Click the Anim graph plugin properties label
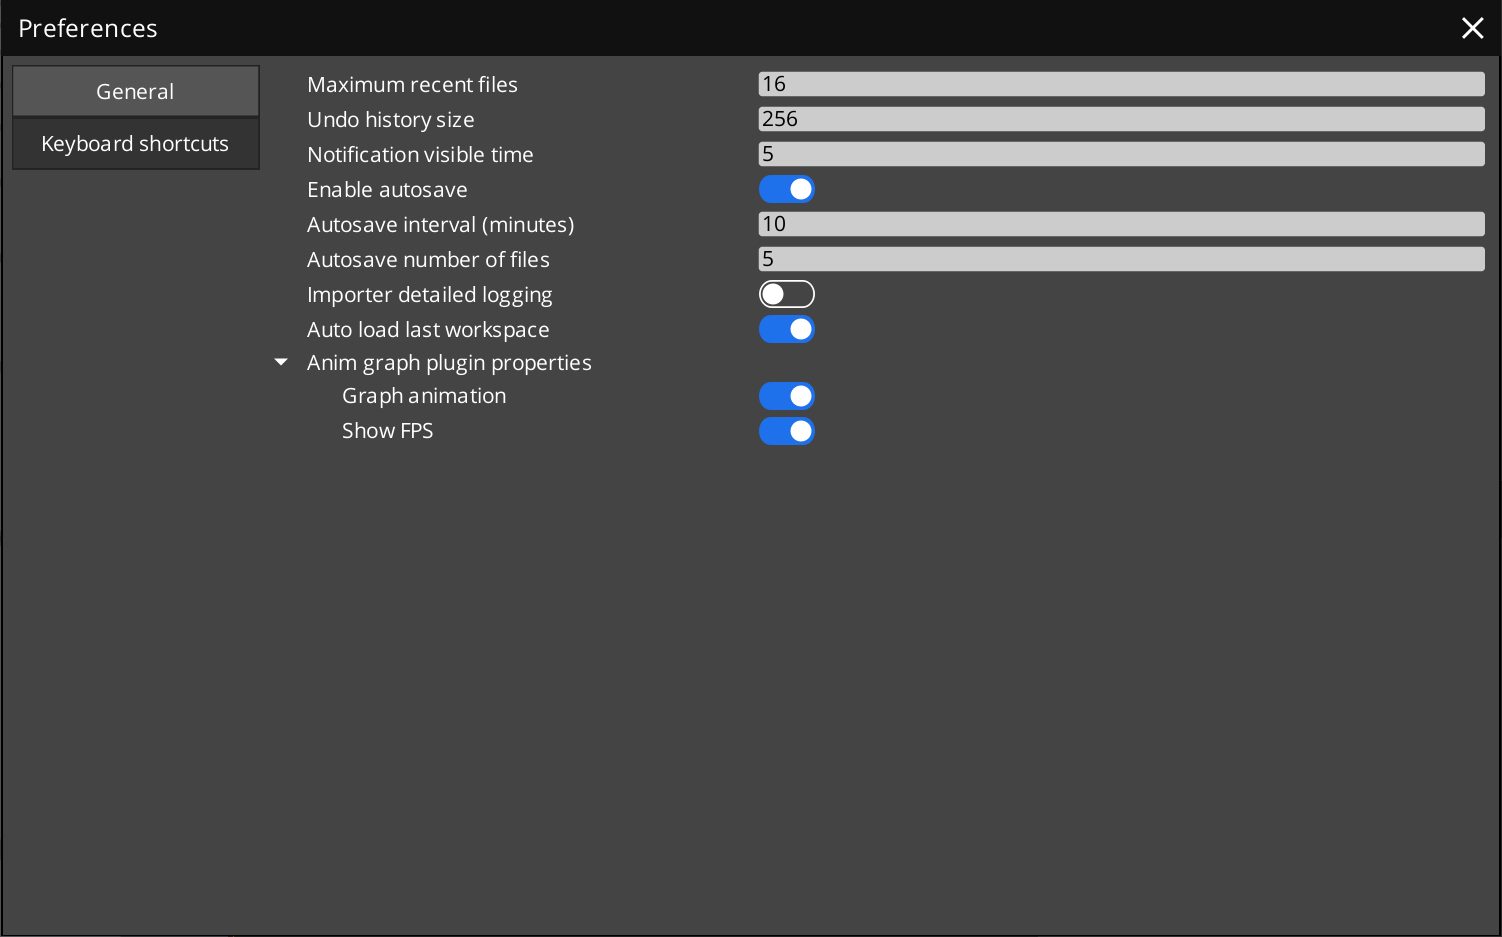 [448, 362]
